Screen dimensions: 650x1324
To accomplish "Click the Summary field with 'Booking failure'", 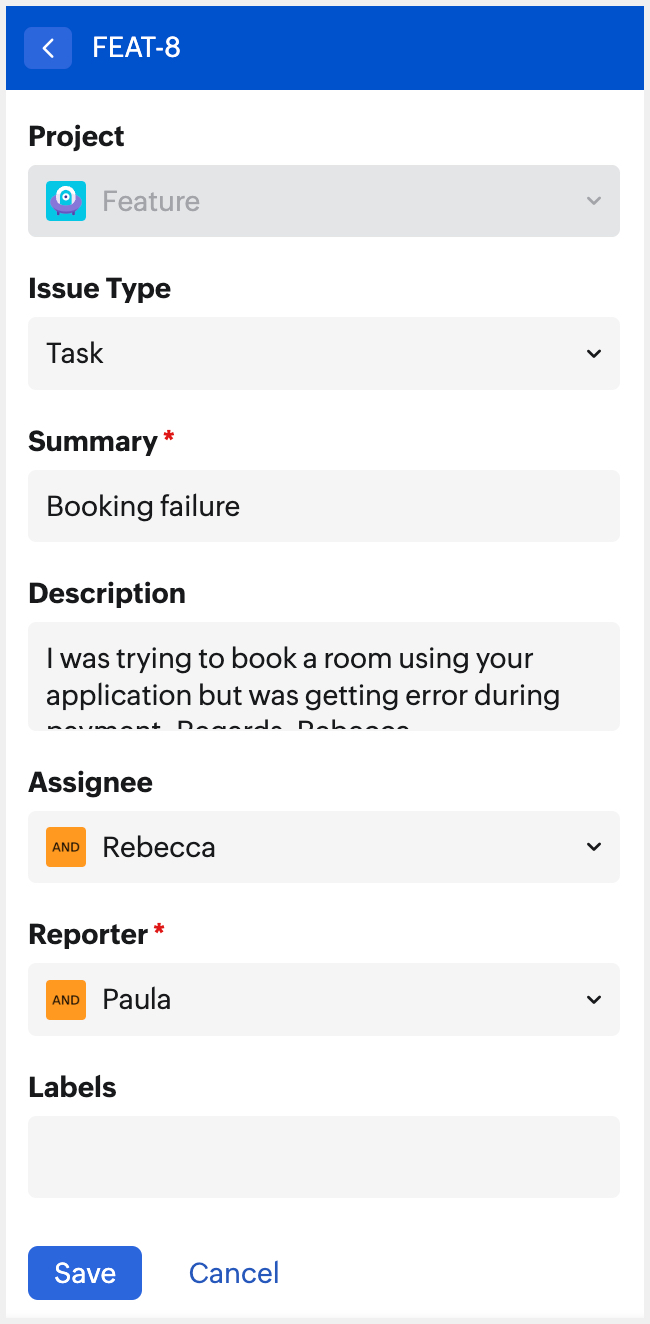I will coord(324,506).
